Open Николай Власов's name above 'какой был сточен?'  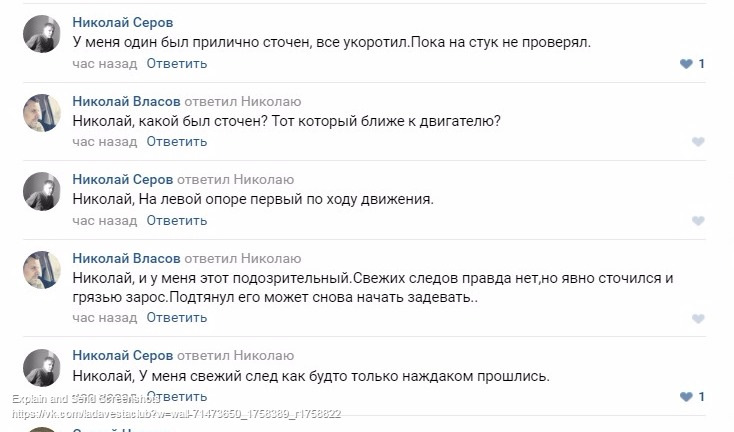[x=126, y=101]
